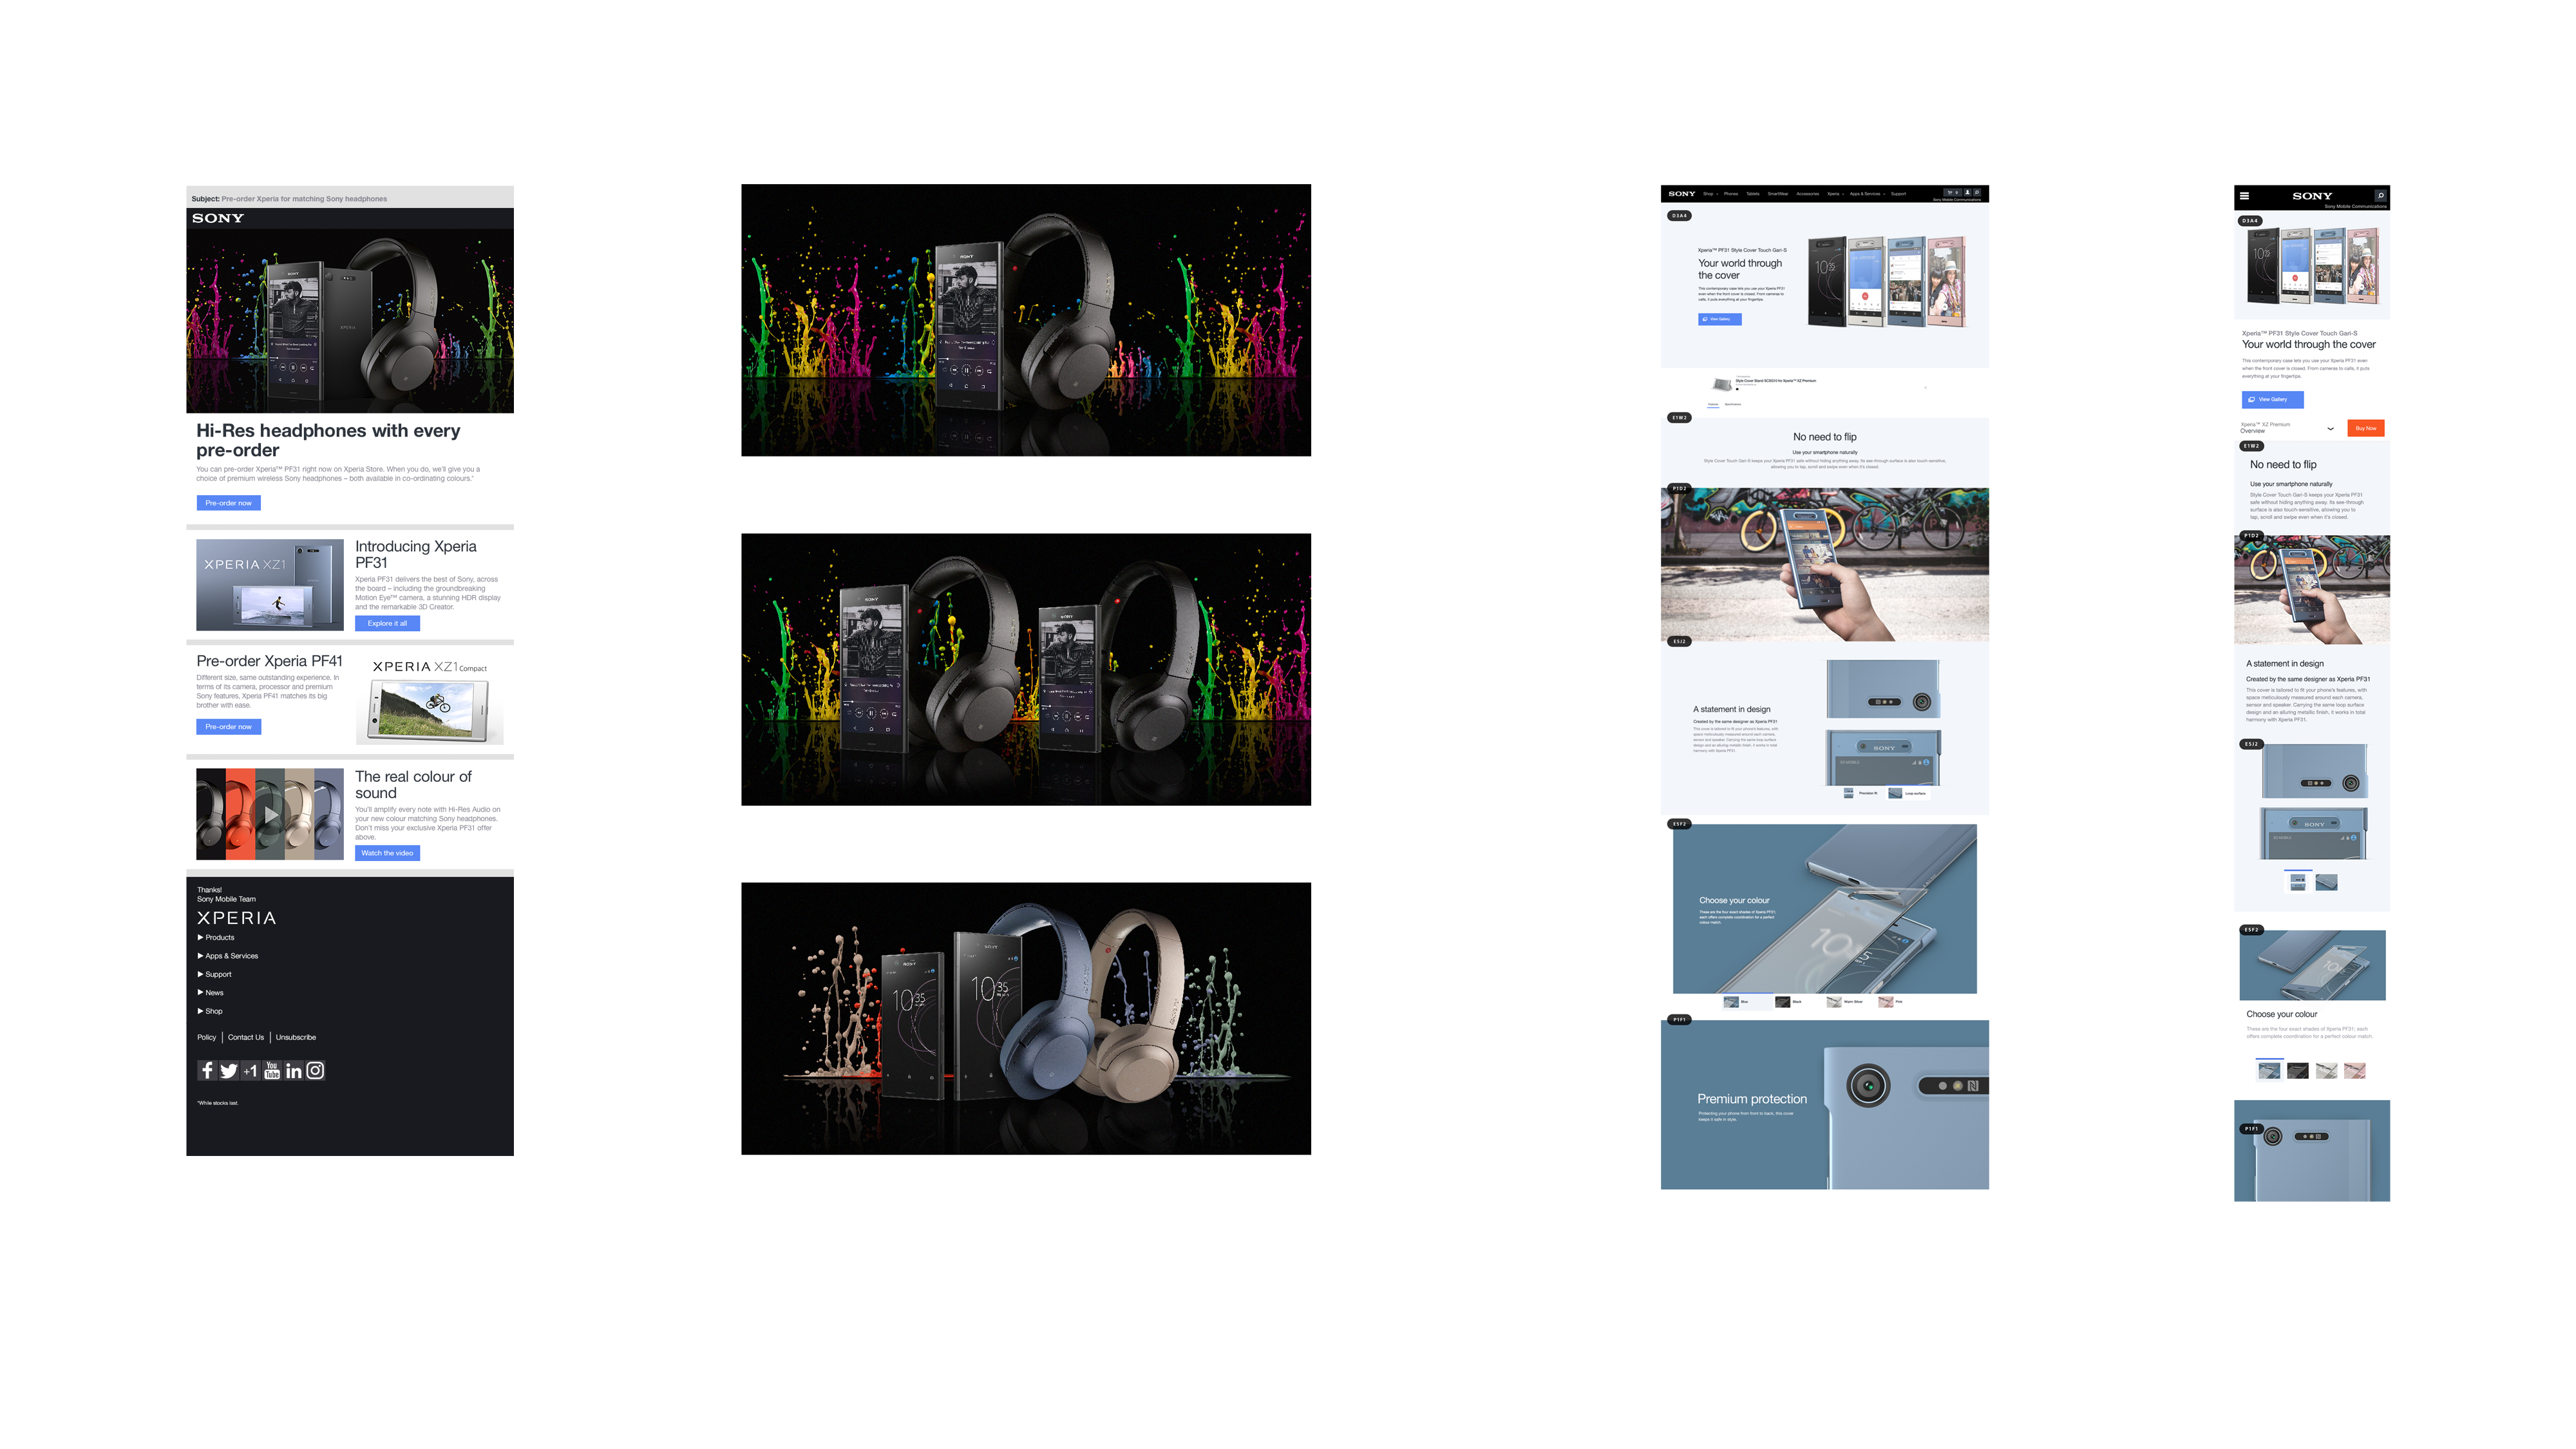The height and width of the screenshot is (1449, 2576).
Task: Open the YouTube icon in email footer
Action: point(272,1070)
